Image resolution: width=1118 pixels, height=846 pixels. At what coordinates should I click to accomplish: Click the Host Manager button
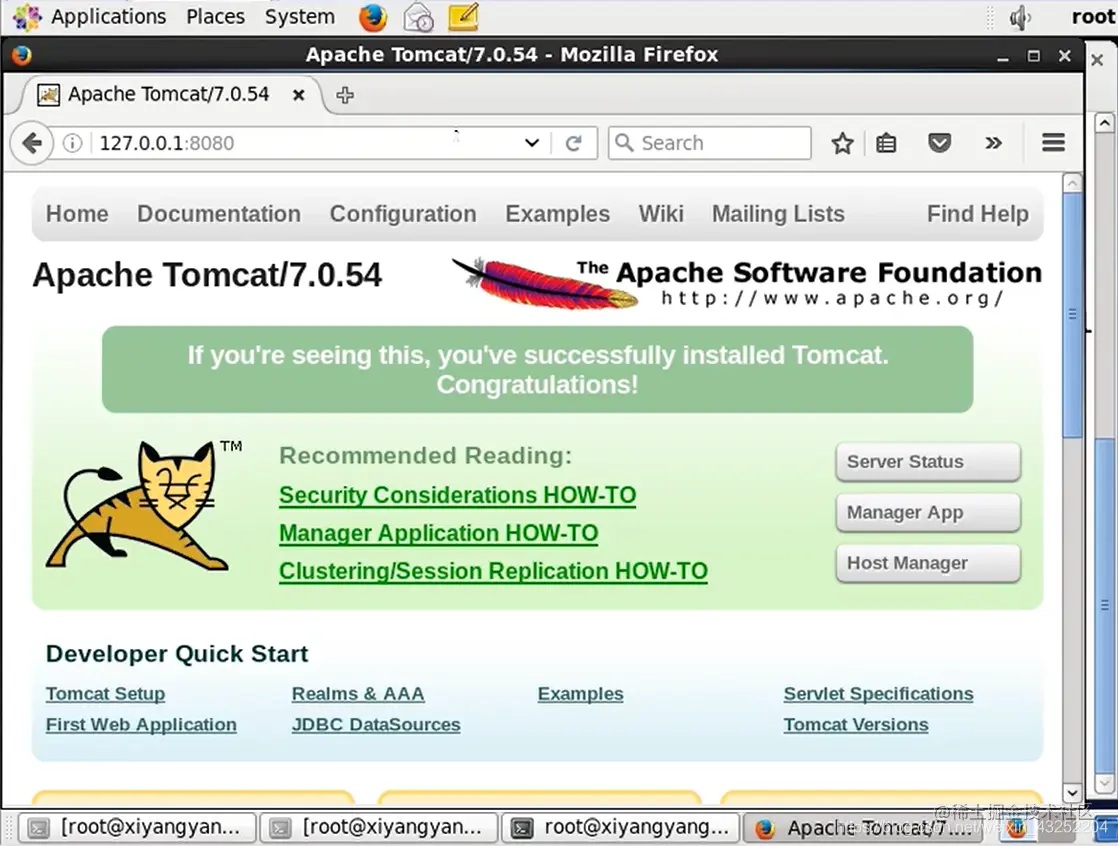928,563
